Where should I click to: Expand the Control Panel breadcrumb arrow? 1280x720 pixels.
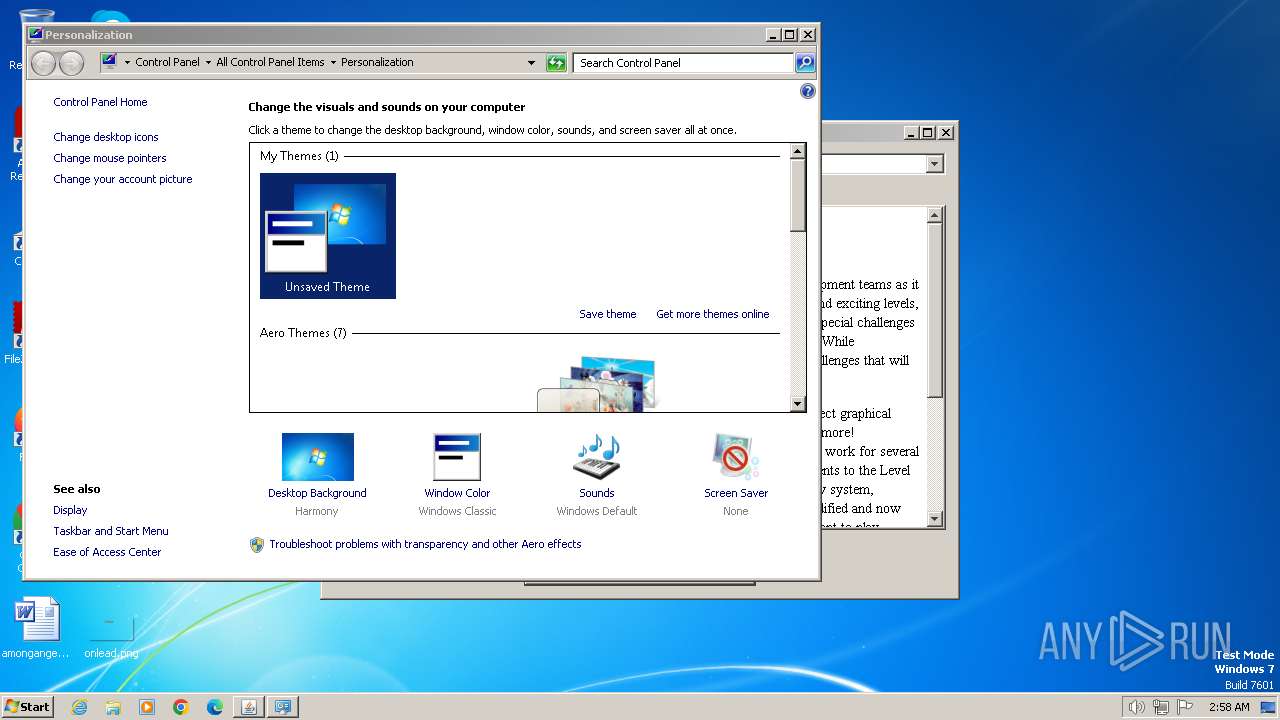click(x=208, y=62)
